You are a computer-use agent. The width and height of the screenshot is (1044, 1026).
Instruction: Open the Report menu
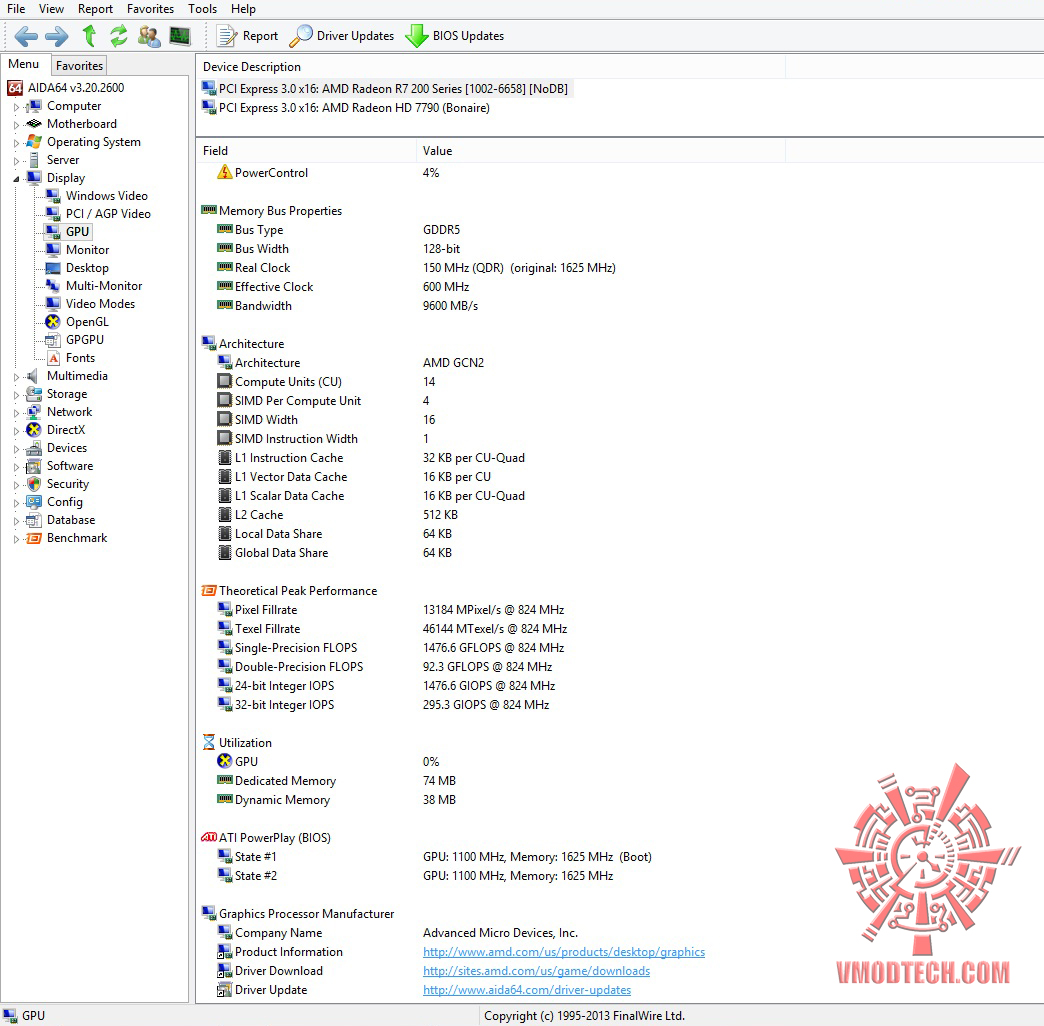point(95,9)
